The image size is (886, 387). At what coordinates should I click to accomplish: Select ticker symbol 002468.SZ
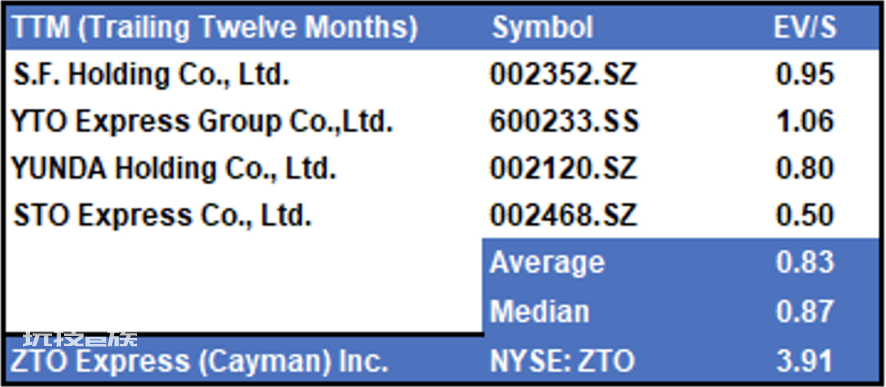[563, 216]
